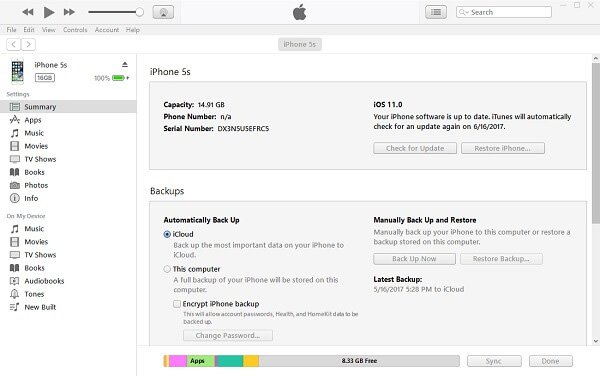Click the Capacity value 14.91 GB
This screenshot has width=600, height=376.
click(211, 105)
